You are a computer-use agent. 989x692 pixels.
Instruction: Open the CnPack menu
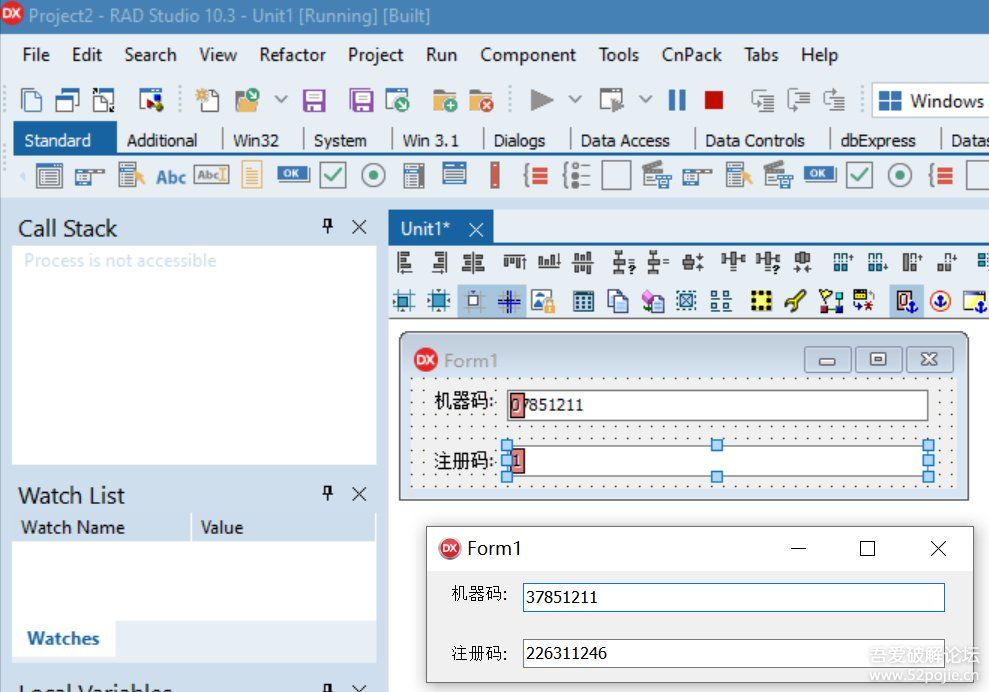click(691, 55)
